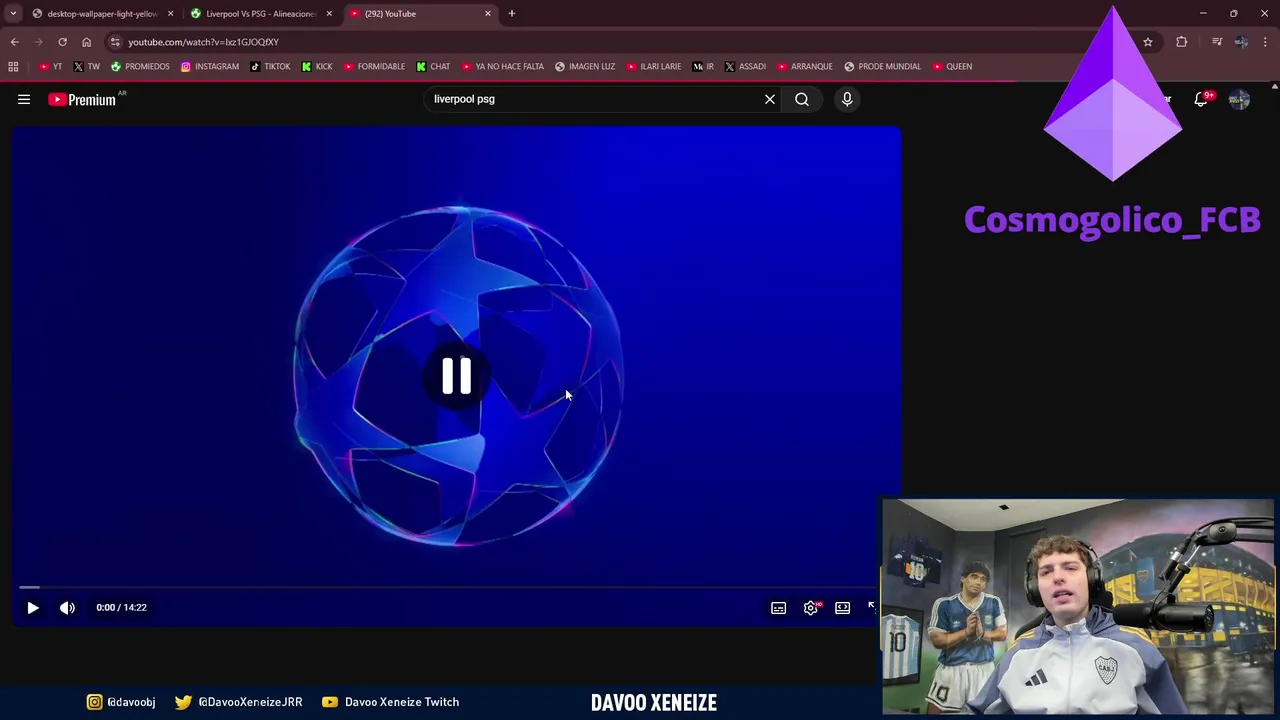1280x720 pixels.
Task: Open PROMIEDOS bookmark
Action: (140, 66)
